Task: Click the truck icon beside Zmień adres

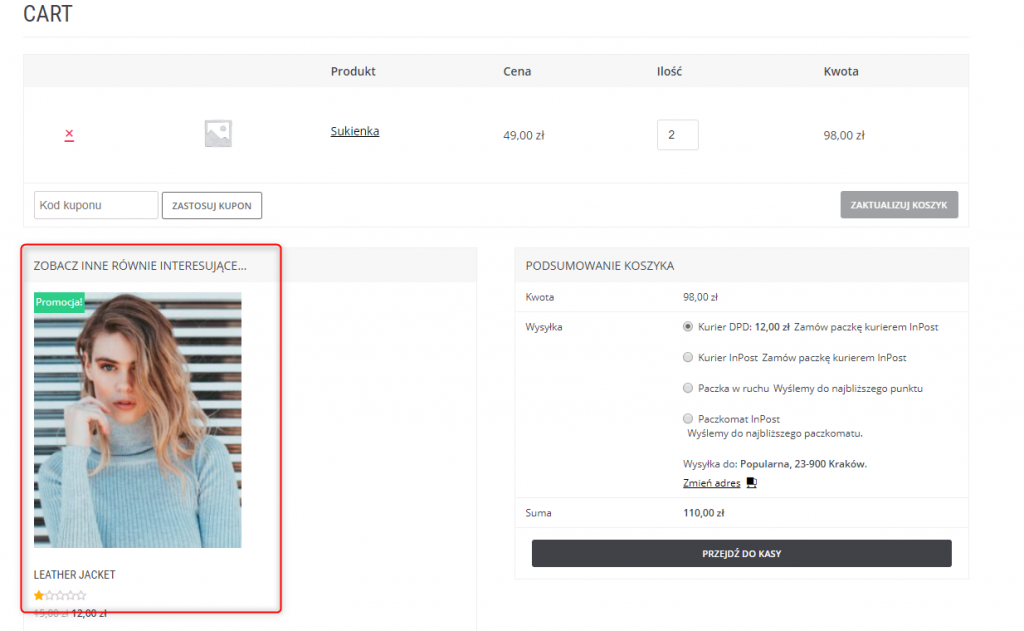Action: [752, 483]
